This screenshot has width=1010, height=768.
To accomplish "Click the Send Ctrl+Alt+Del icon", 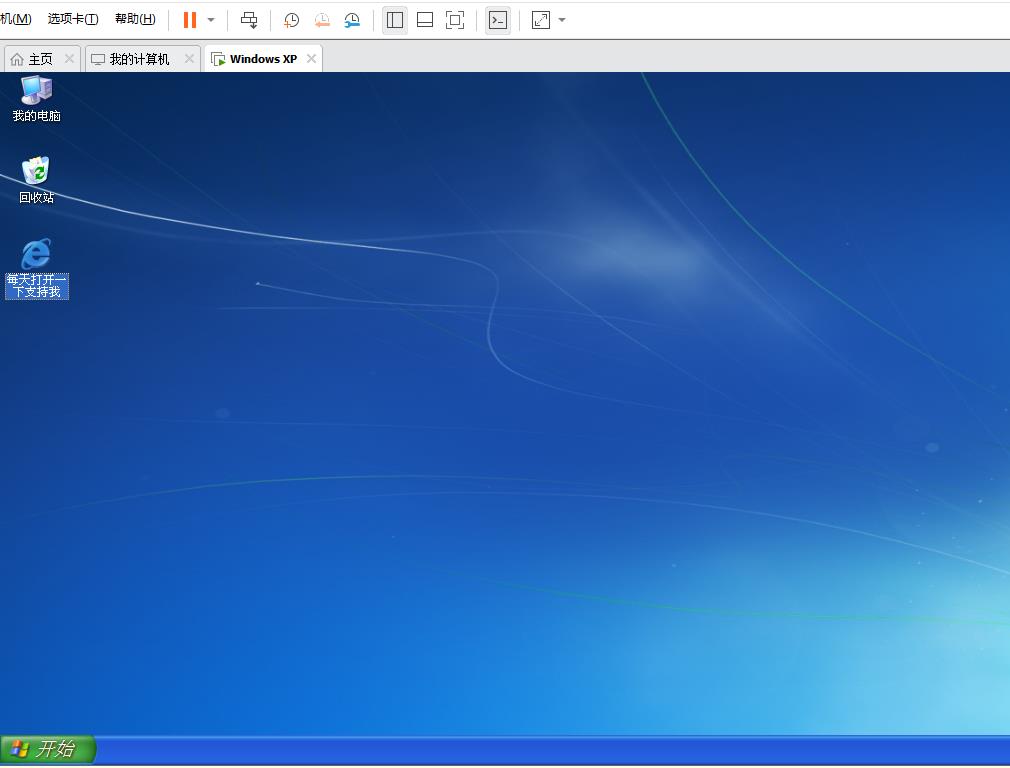I will click(249, 20).
